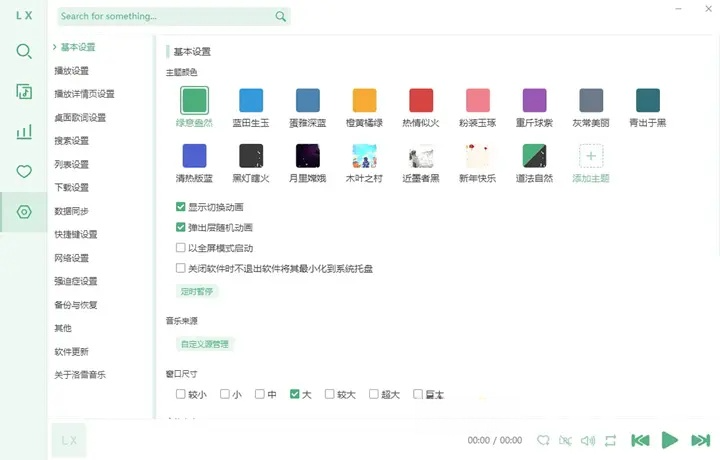The width and height of the screenshot is (720, 460).
Task: Set window size to 较大
Action: (329, 394)
